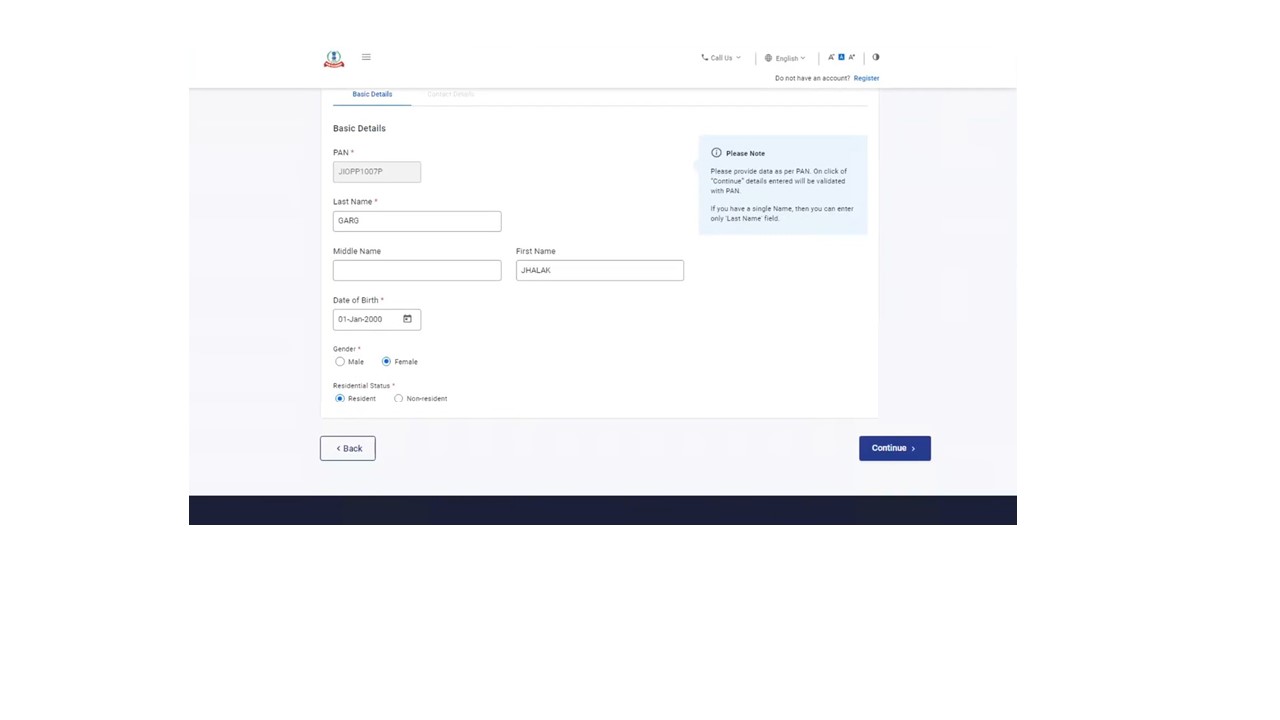Open the hamburger navigation menu

(366, 57)
